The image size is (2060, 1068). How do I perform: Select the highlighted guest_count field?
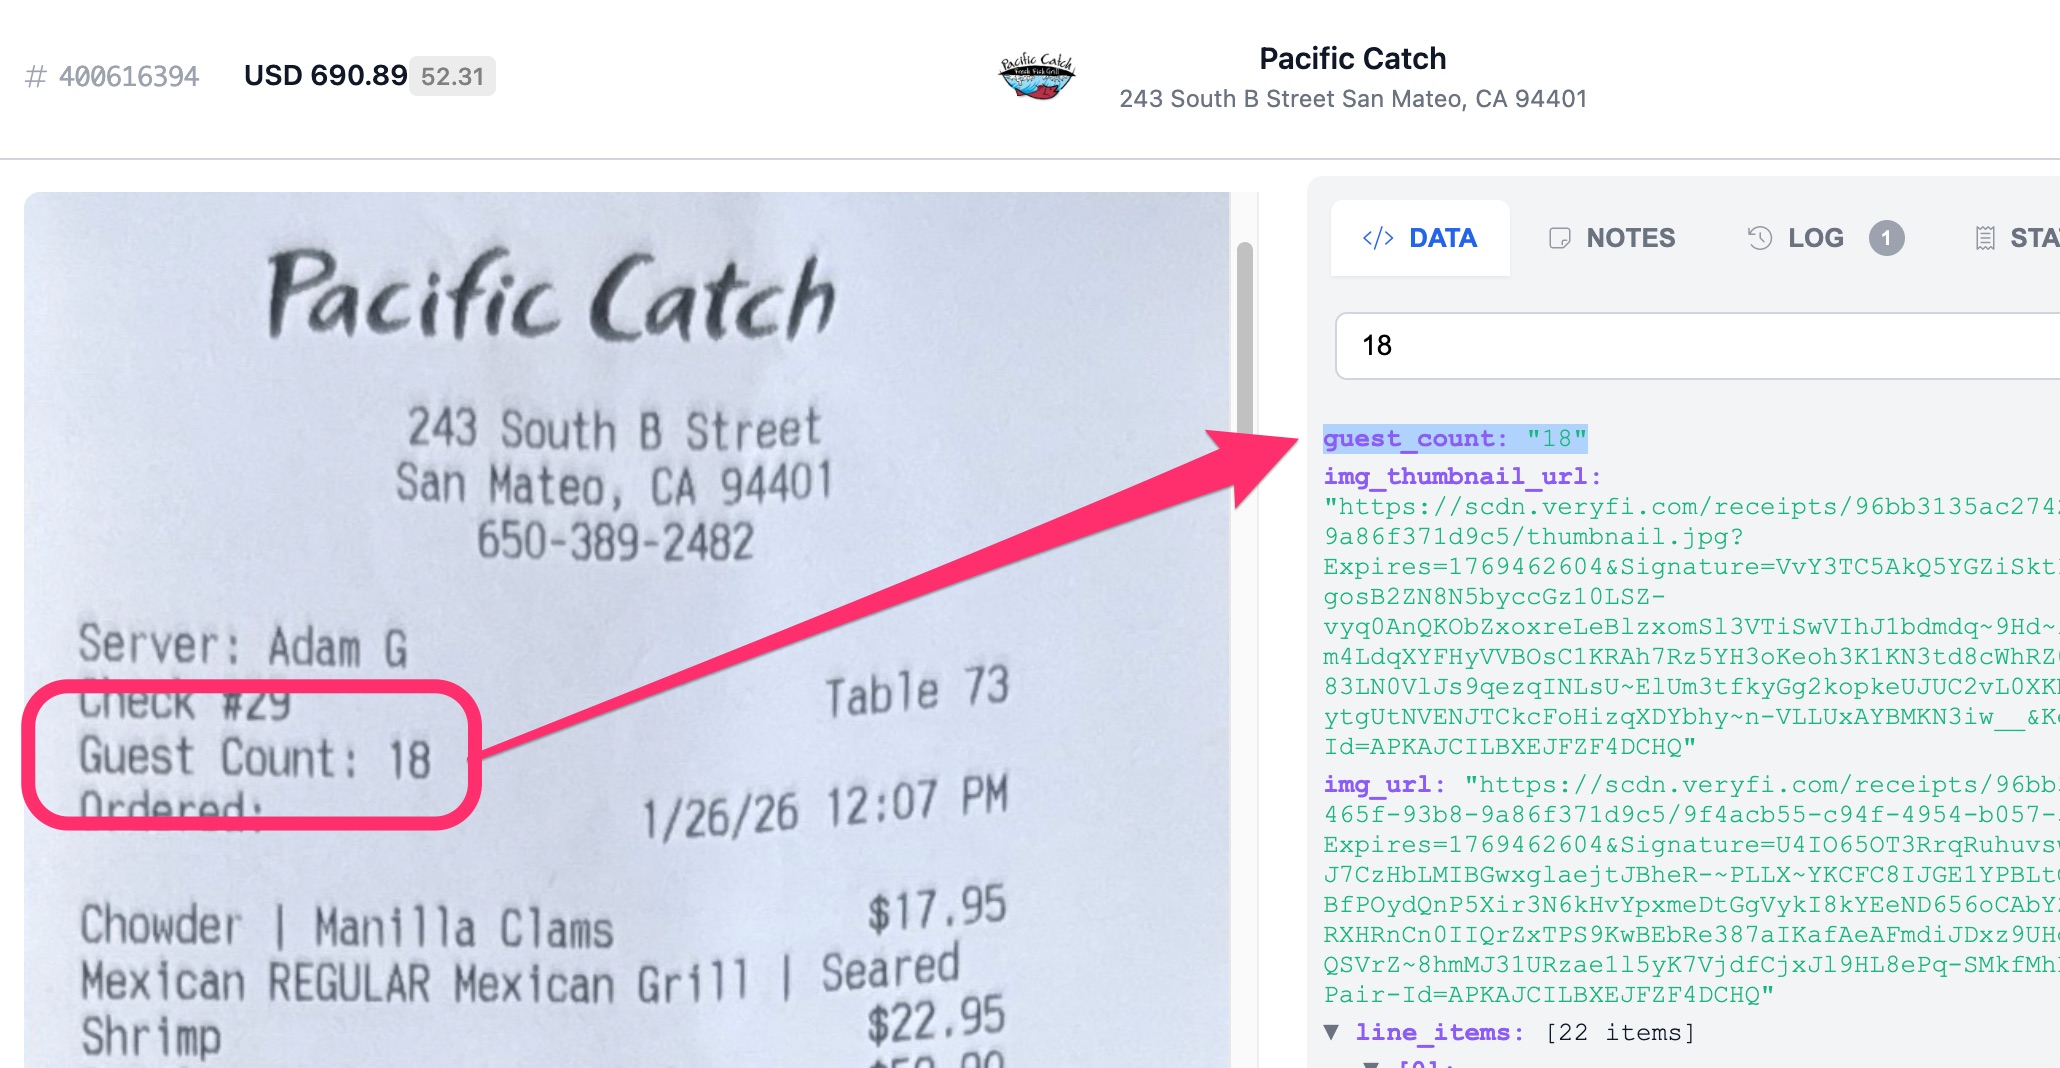click(x=1455, y=438)
